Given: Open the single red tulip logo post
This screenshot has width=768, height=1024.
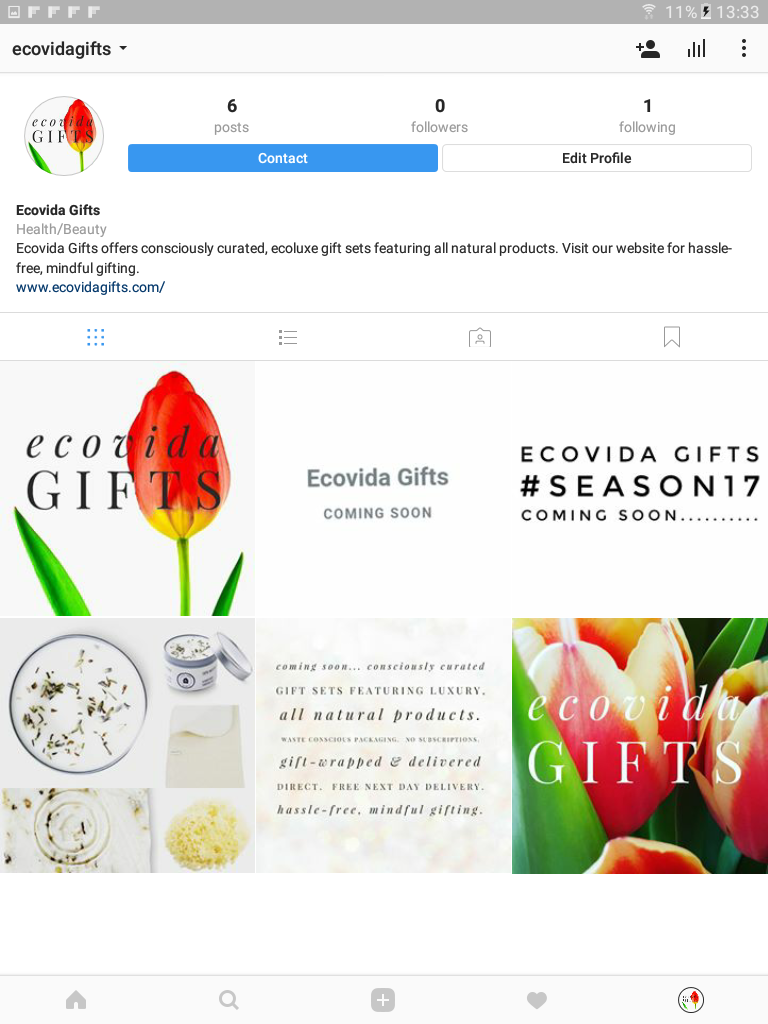Looking at the screenshot, I should click(127, 488).
